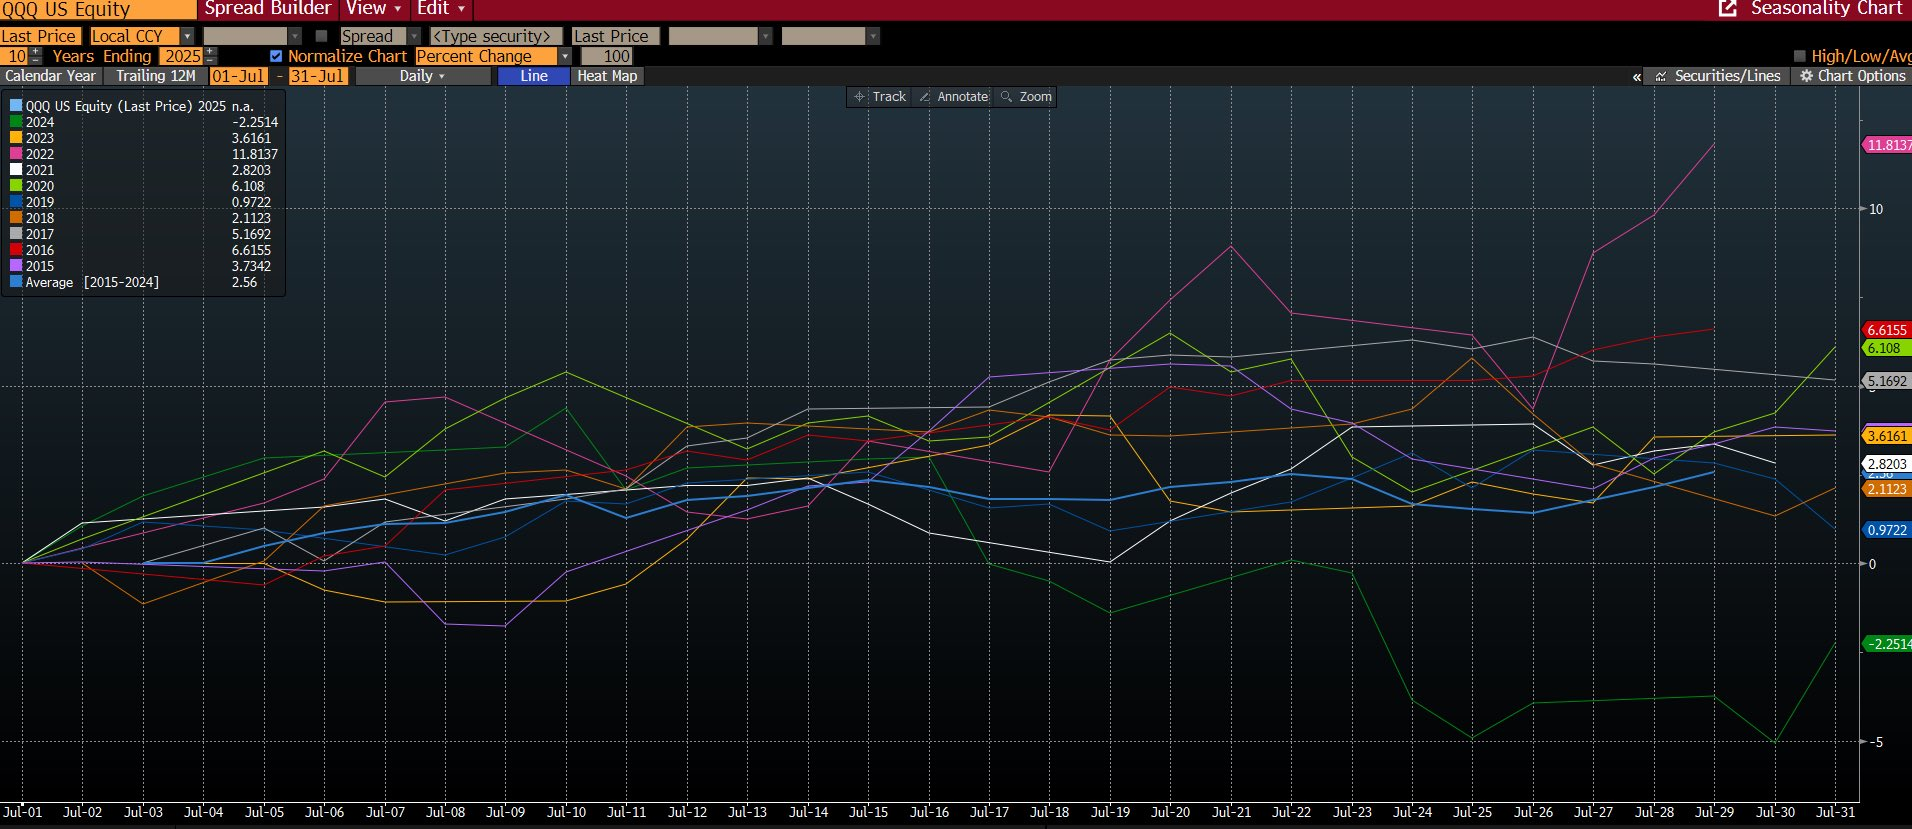This screenshot has width=1912, height=829.
Task: Open the Edit menu
Action: [440, 9]
